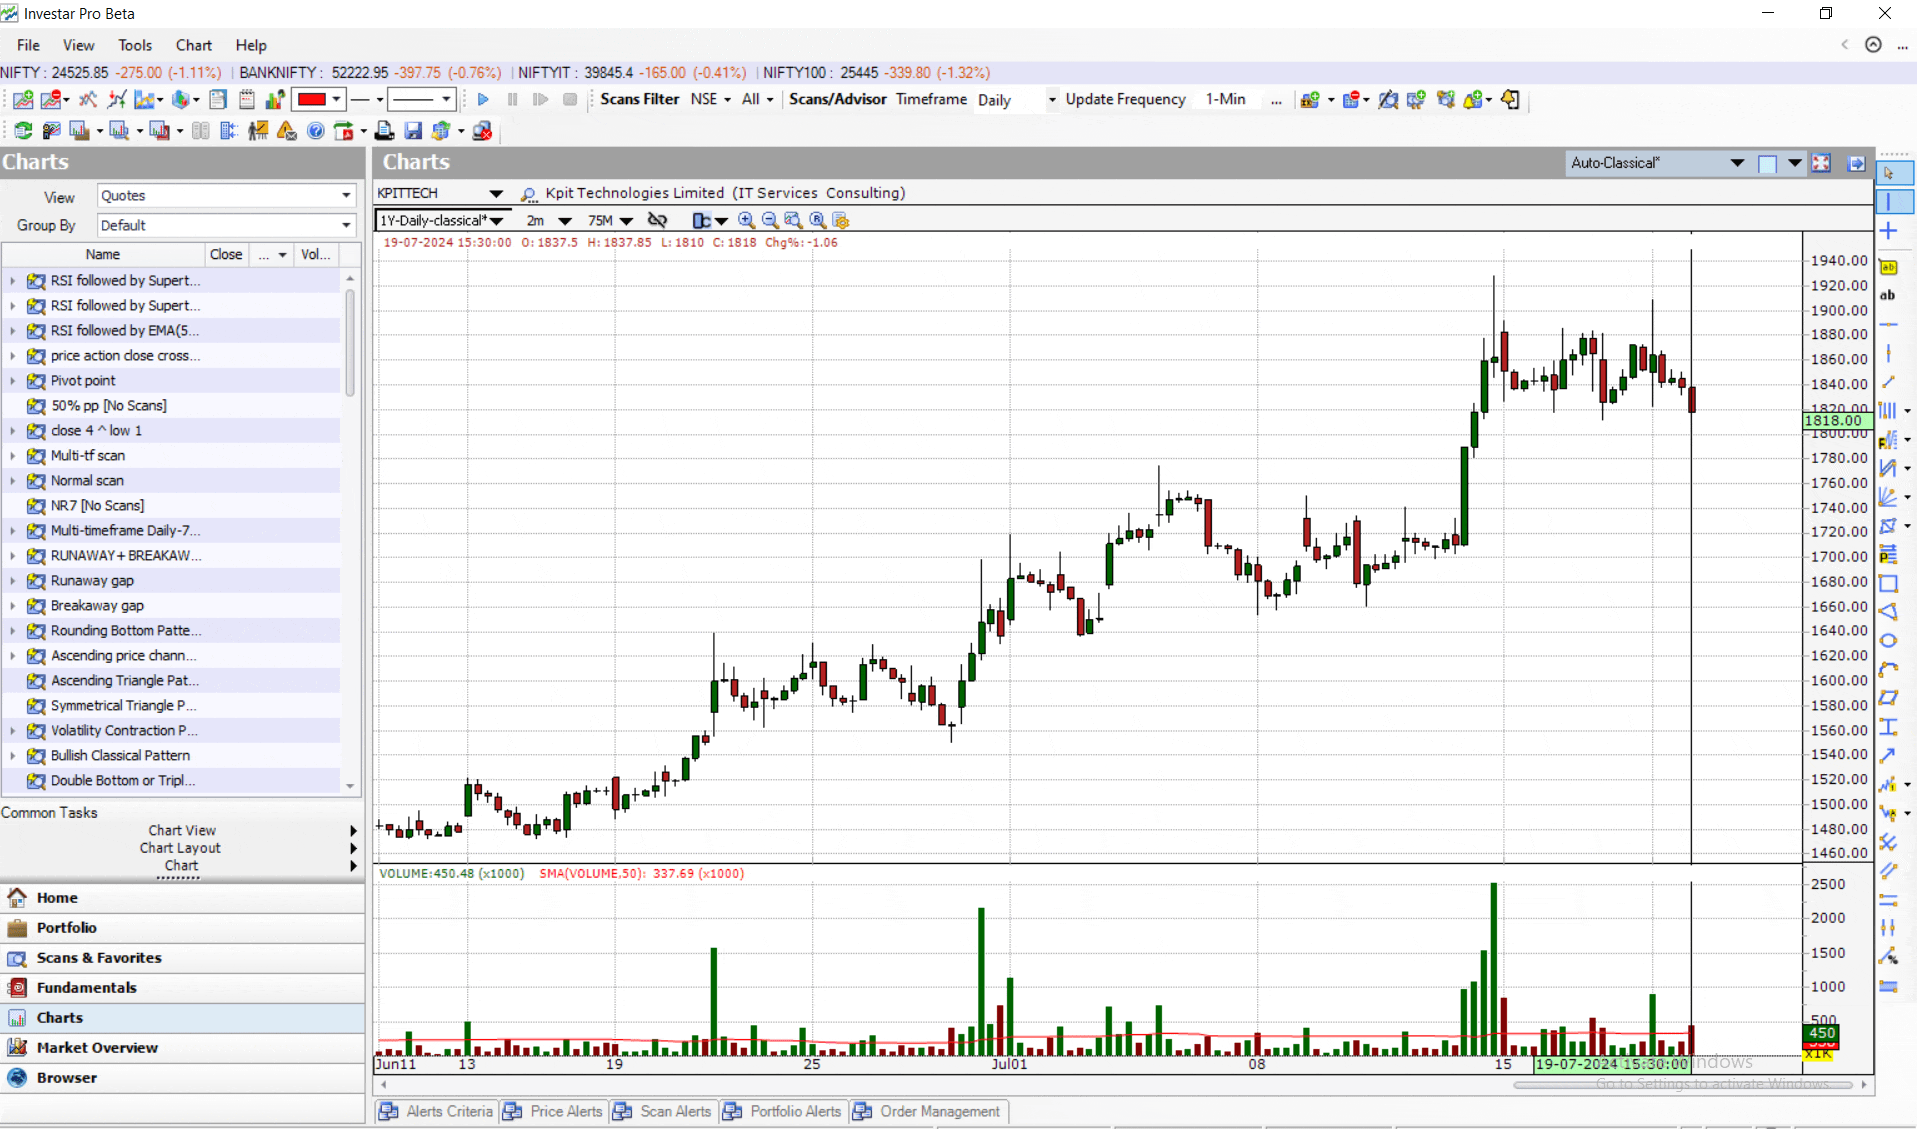Image resolution: width=1917 pixels, height=1129 pixels.
Task: Toggle the link/unlink chart icon
Action: click(657, 220)
